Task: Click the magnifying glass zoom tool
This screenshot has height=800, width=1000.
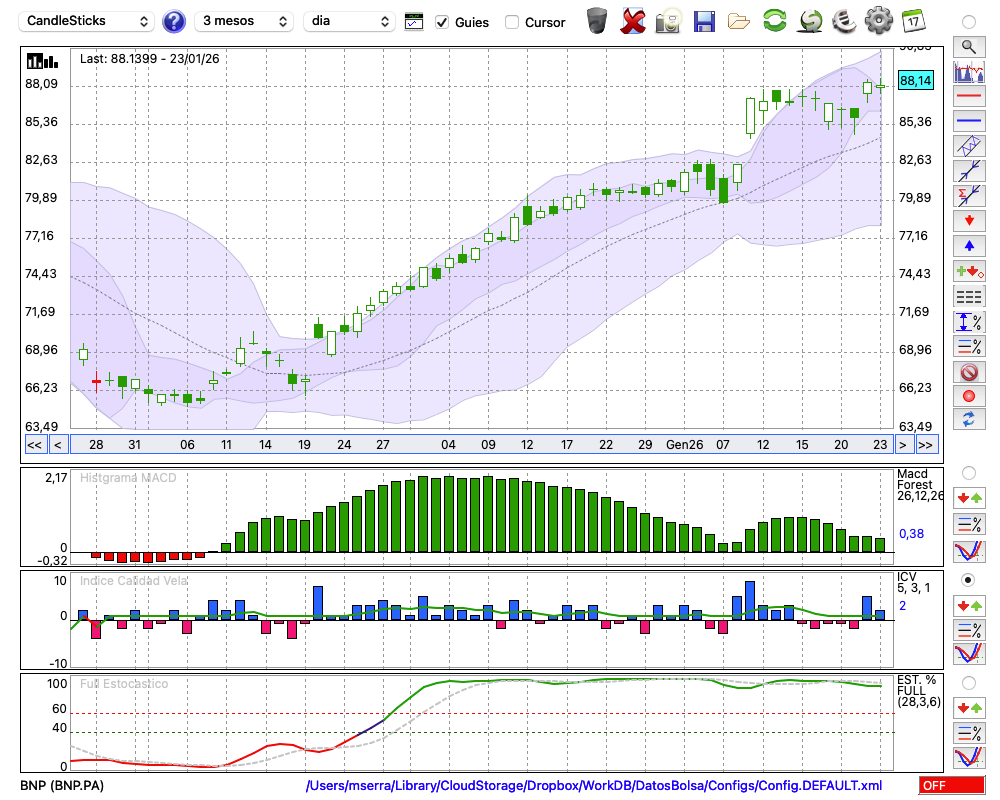Action: pyautogui.click(x=968, y=46)
